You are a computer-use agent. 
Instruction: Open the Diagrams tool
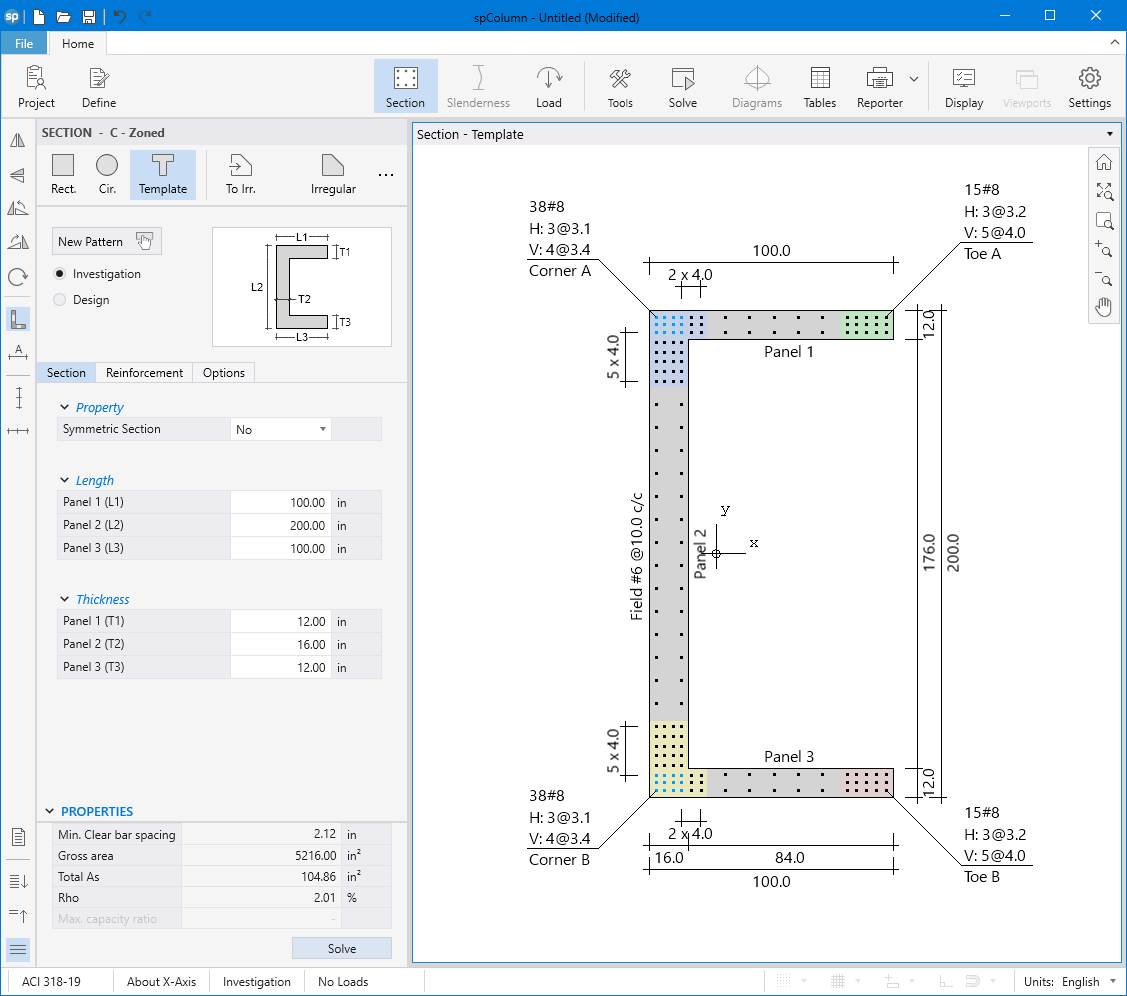pos(757,86)
